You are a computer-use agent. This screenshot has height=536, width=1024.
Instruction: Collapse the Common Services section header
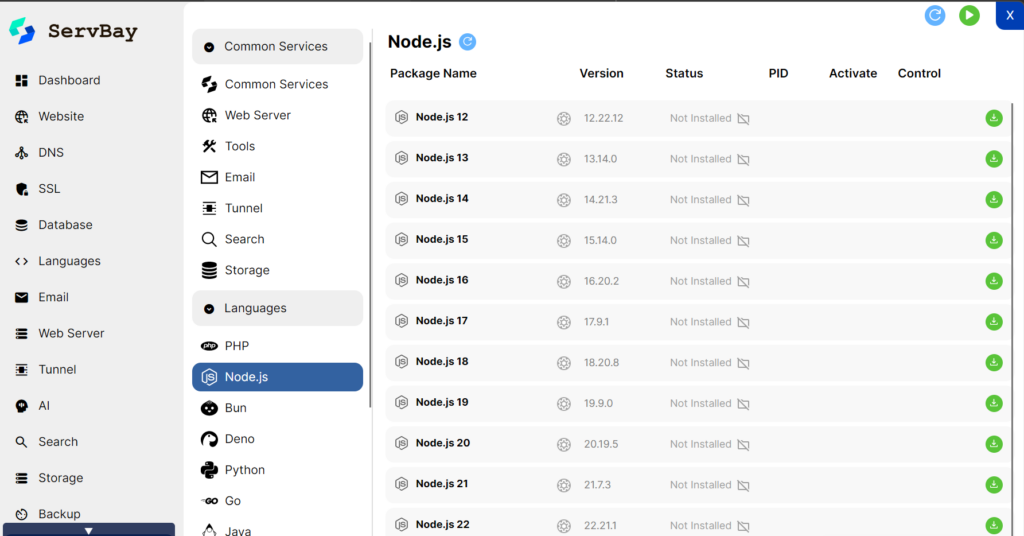point(277,47)
